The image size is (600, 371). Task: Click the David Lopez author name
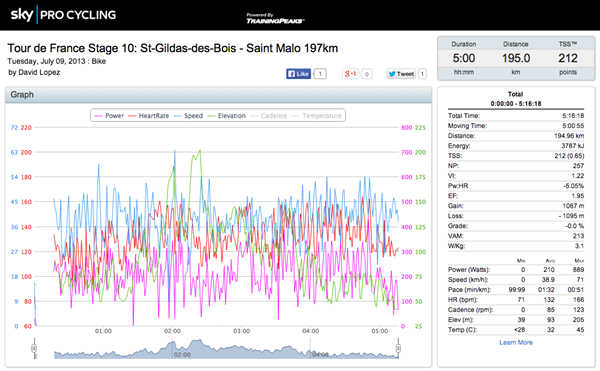pyautogui.click(x=39, y=72)
